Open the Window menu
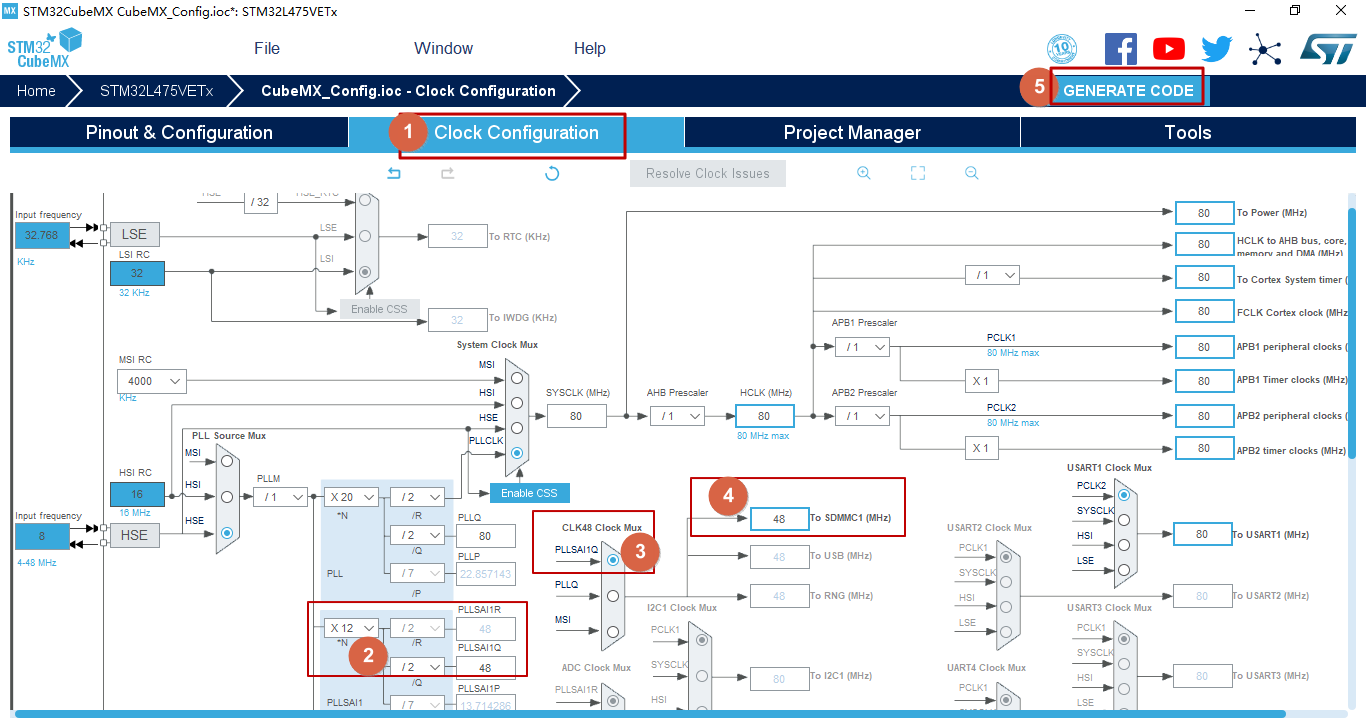This screenshot has width=1366, height=728. (444, 48)
